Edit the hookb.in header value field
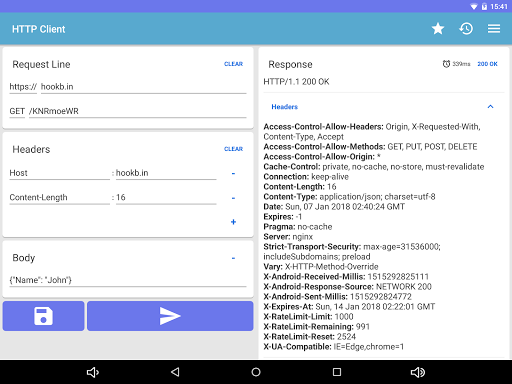Viewport: 512px width, 384px height. coord(166,173)
